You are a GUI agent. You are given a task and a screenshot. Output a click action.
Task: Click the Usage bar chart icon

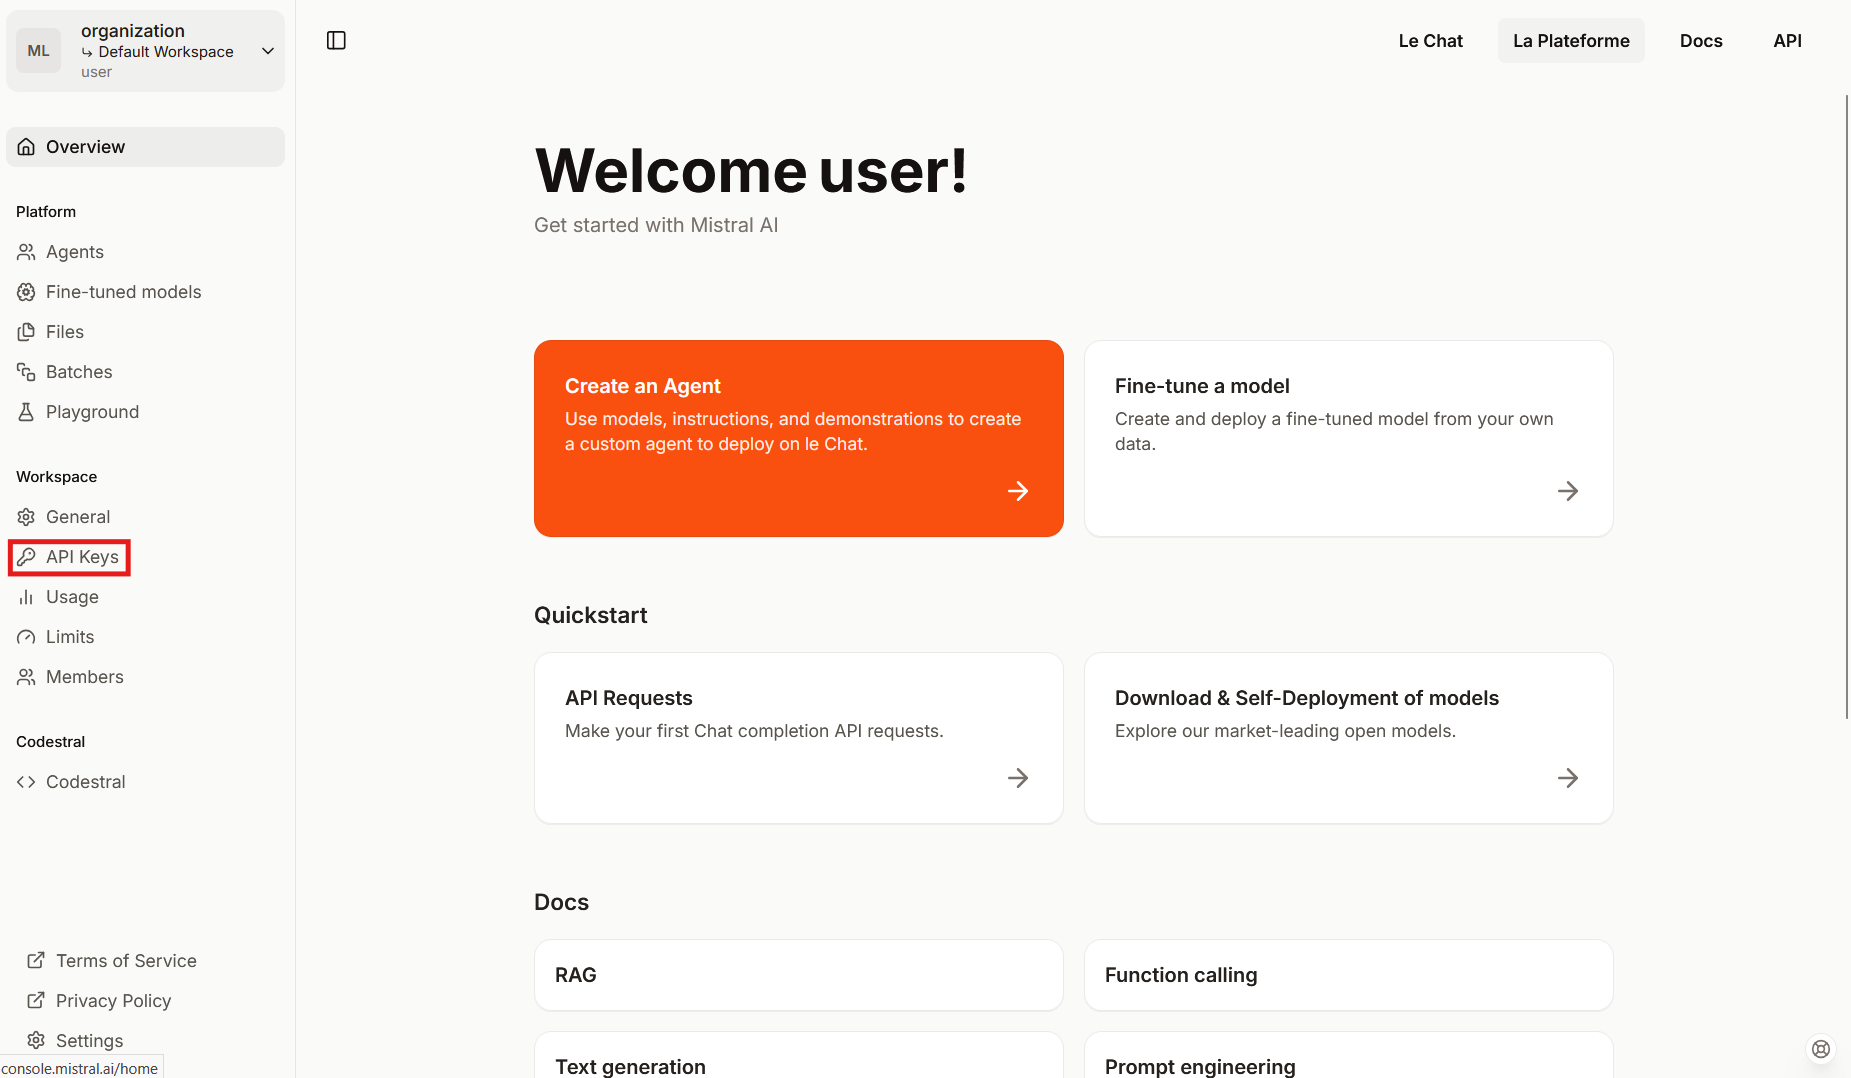click(26, 597)
